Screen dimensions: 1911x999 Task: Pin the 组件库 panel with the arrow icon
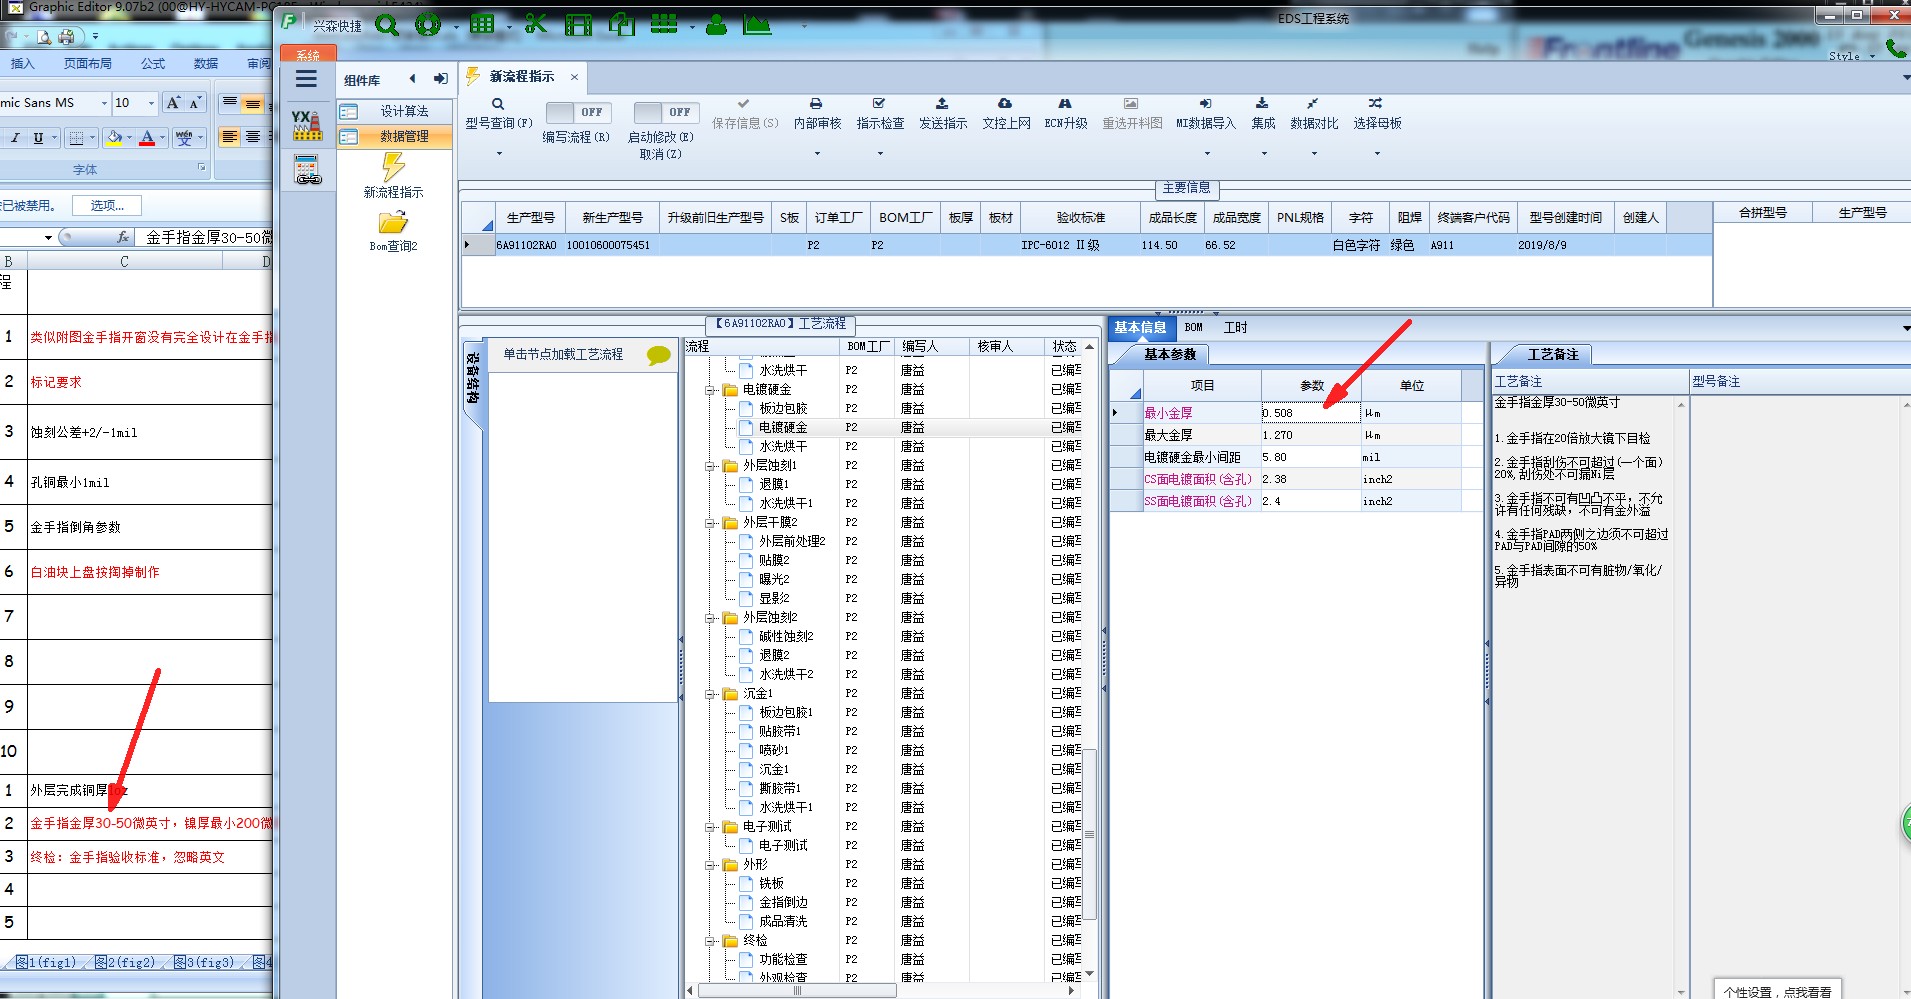pos(440,79)
